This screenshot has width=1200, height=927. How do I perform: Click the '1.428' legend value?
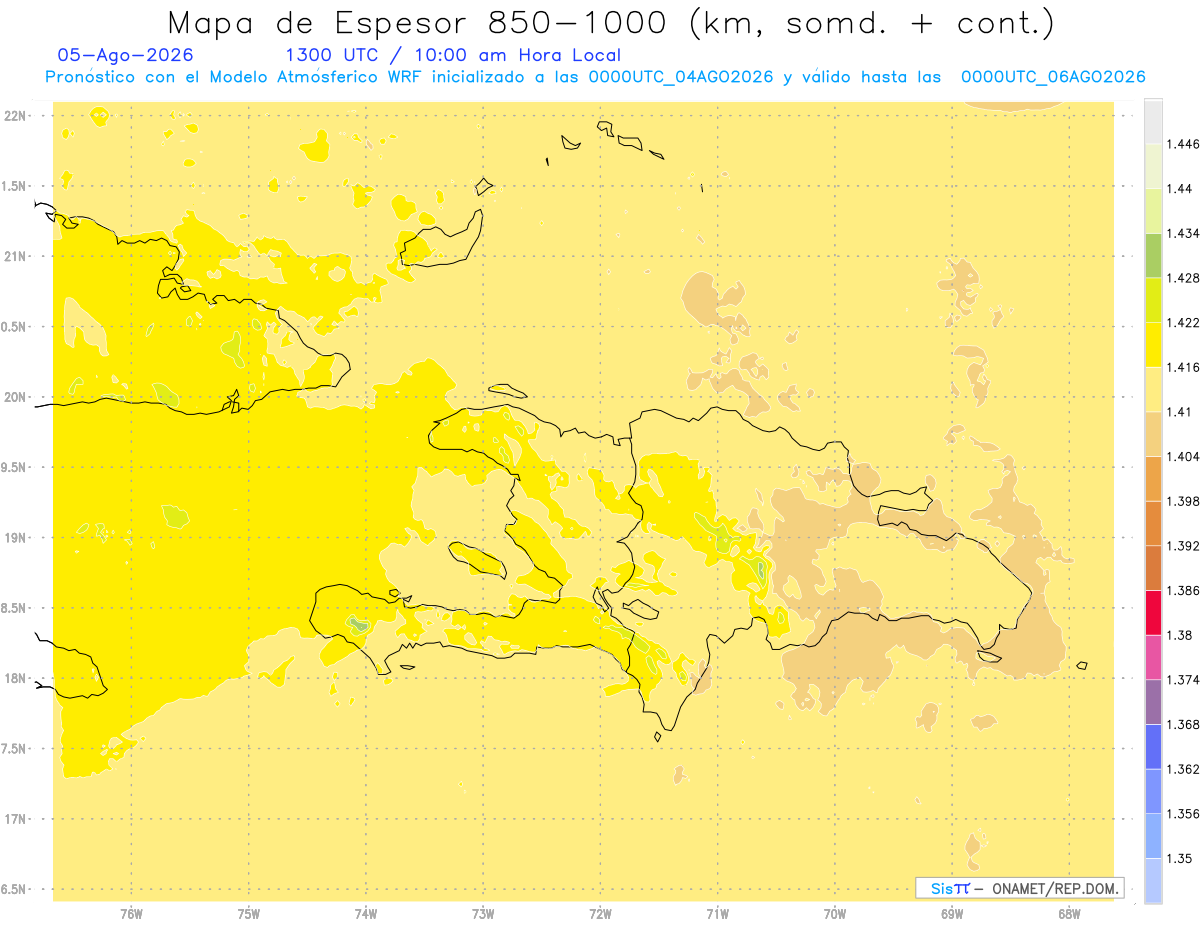[1183, 278]
